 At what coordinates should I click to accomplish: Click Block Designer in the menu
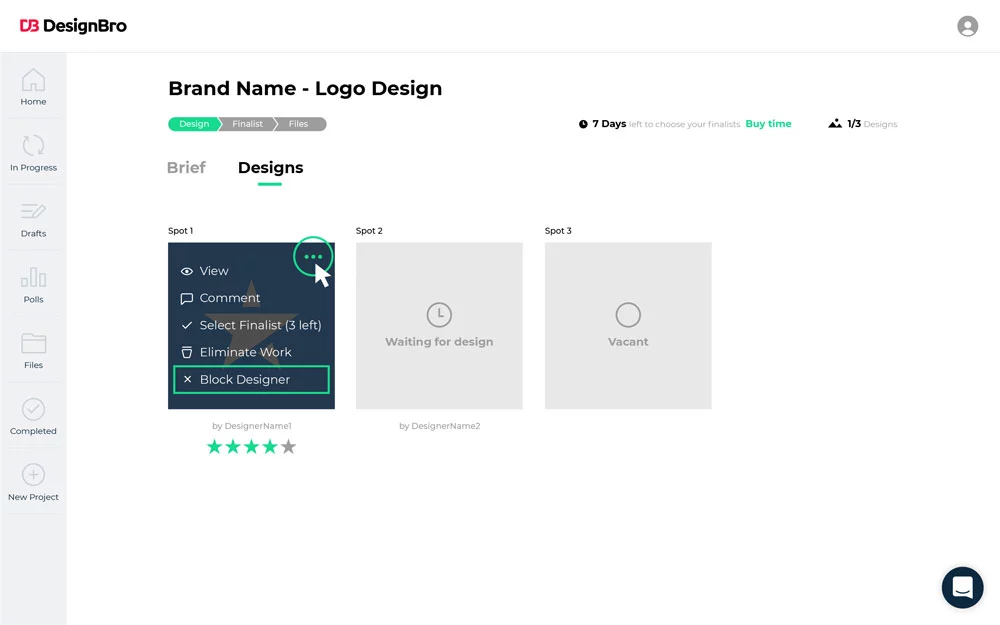click(245, 379)
